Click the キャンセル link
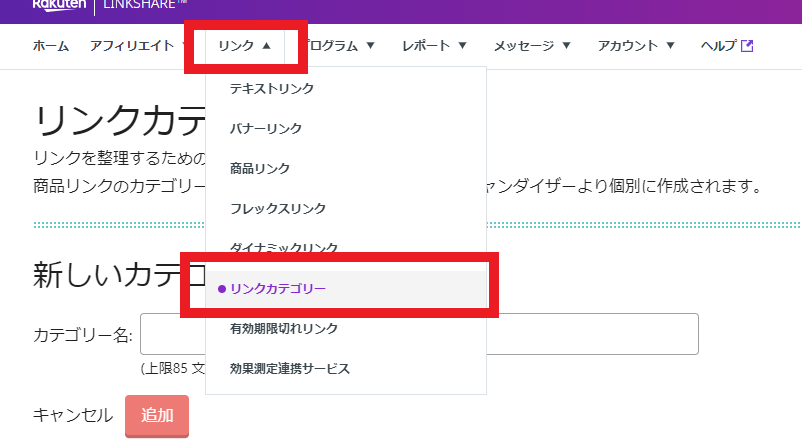This screenshot has height=446, width=802. [x=73, y=415]
